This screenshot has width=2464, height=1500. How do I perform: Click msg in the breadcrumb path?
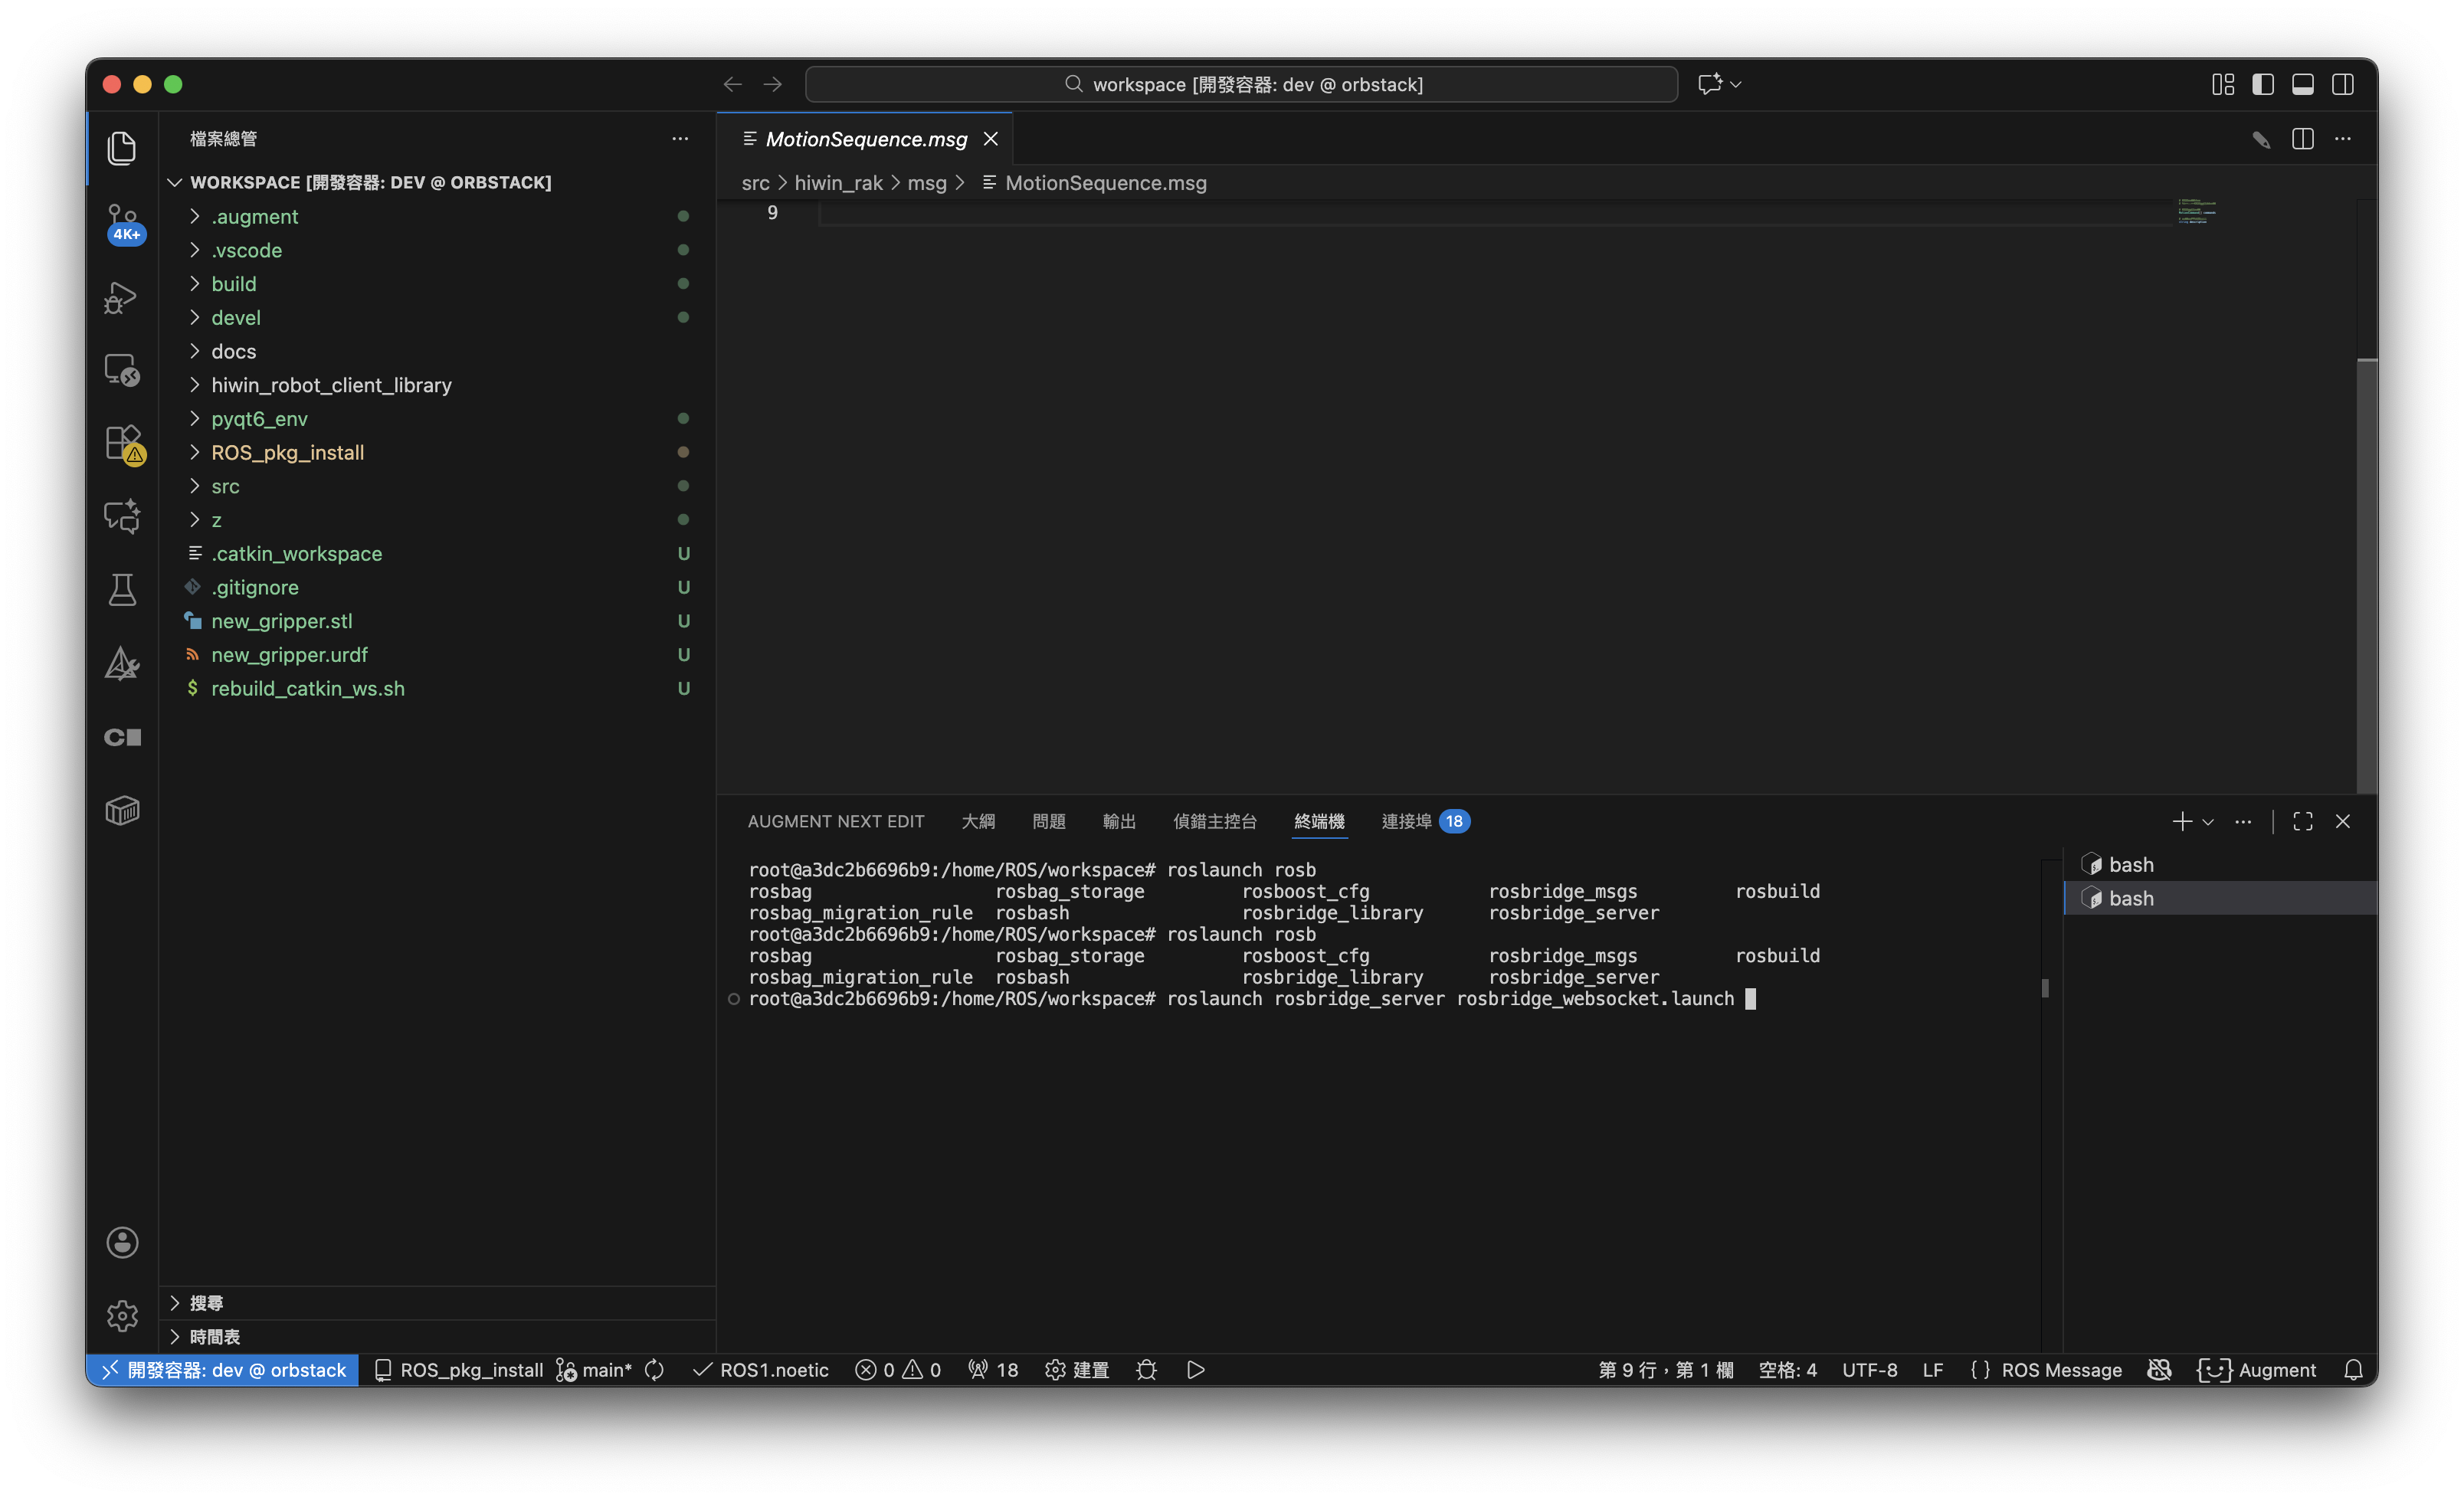(926, 183)
